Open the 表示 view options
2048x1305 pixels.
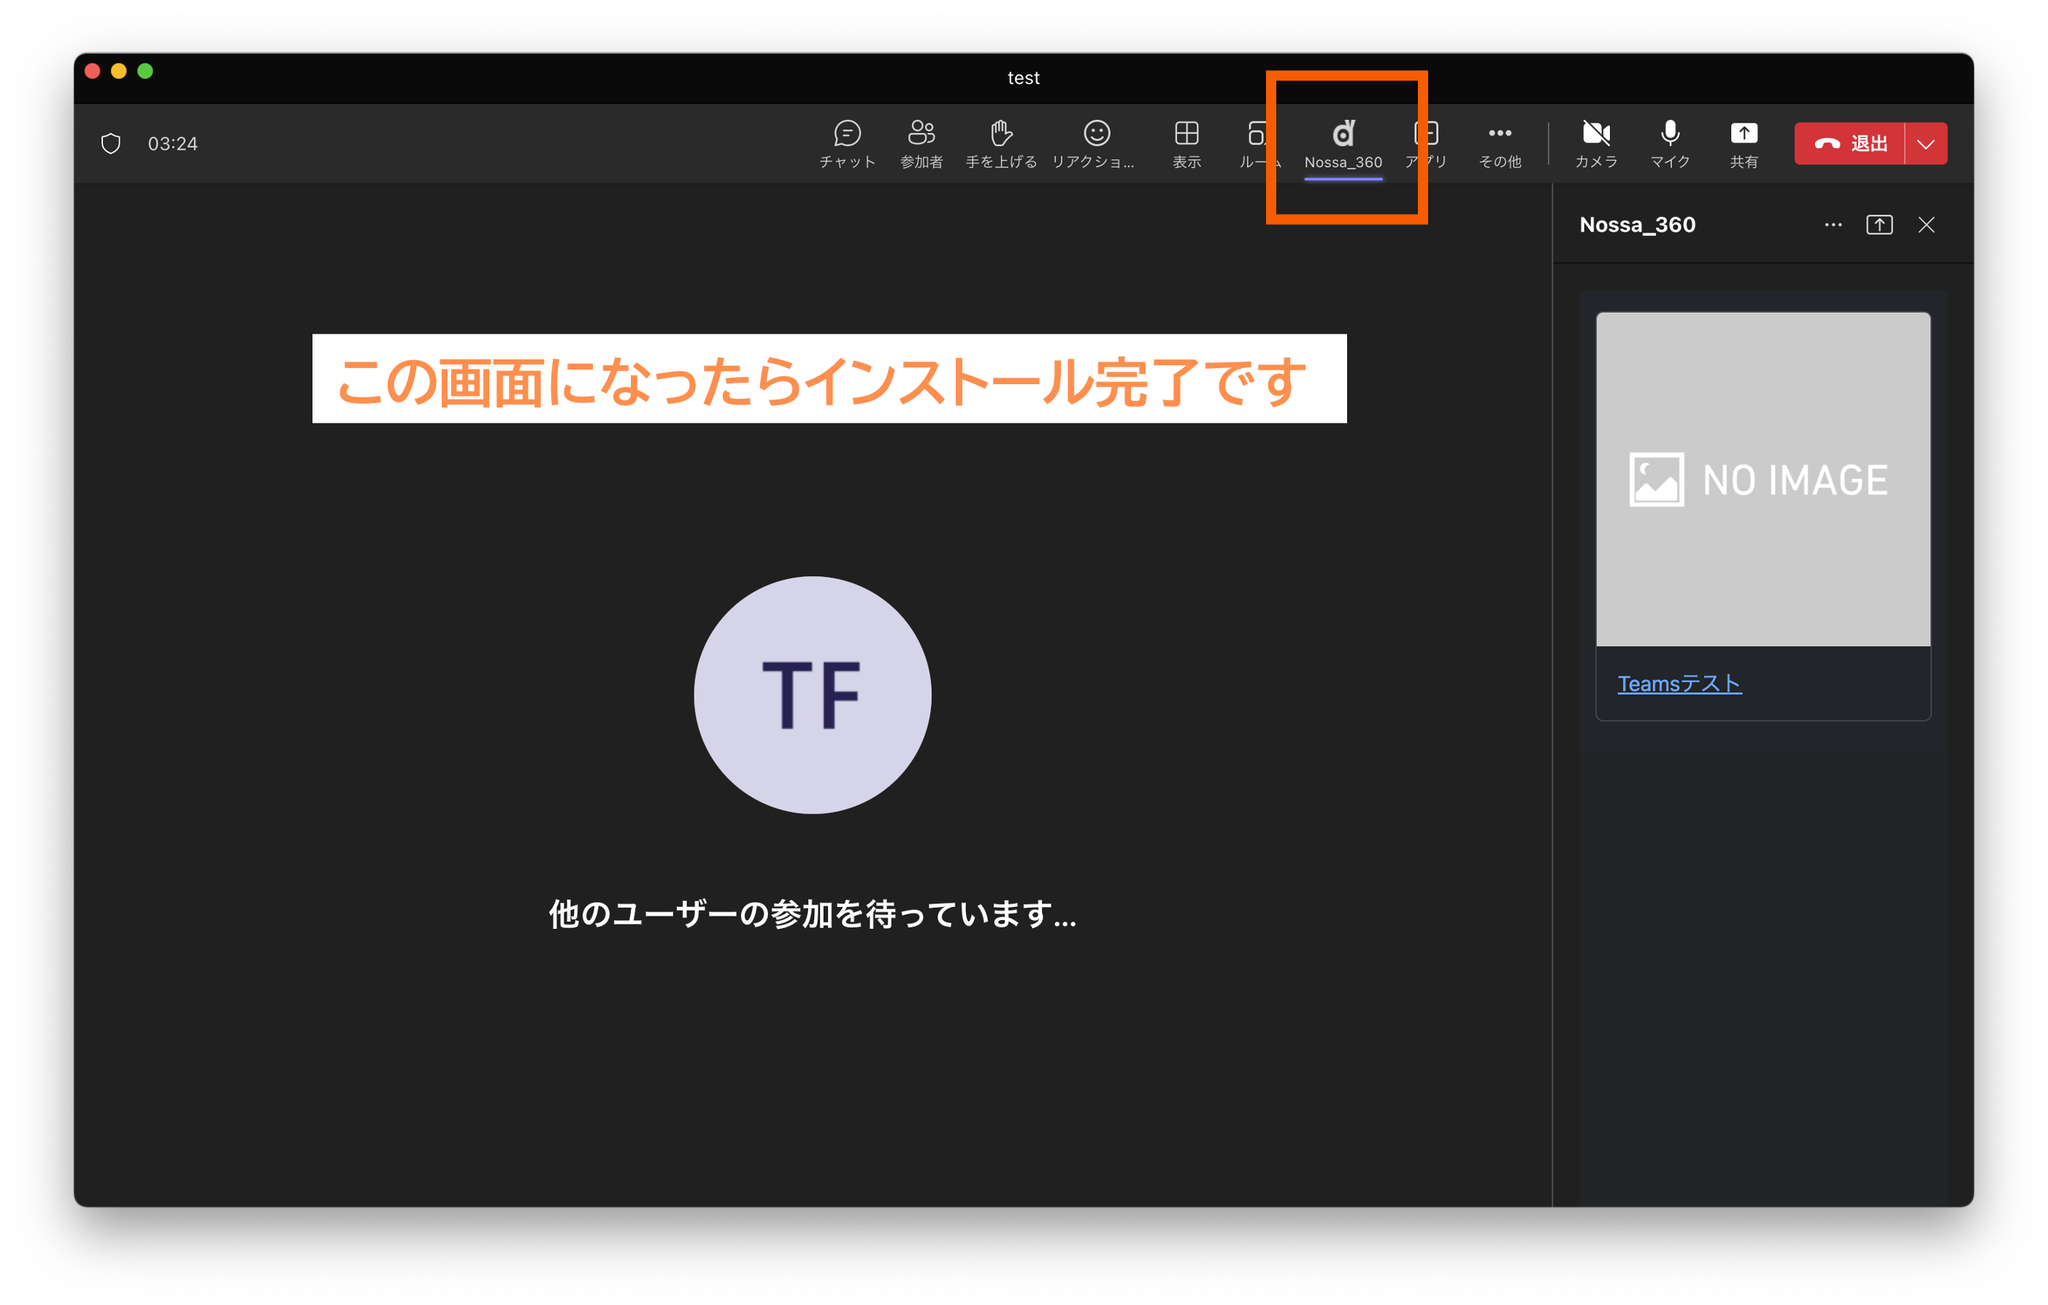coord(1186,143)
